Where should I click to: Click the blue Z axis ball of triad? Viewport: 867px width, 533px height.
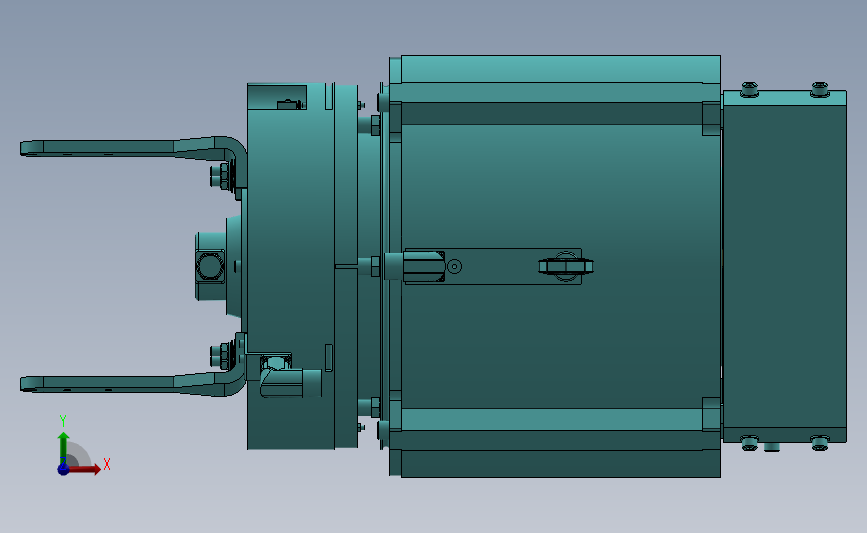click(63, 469)
